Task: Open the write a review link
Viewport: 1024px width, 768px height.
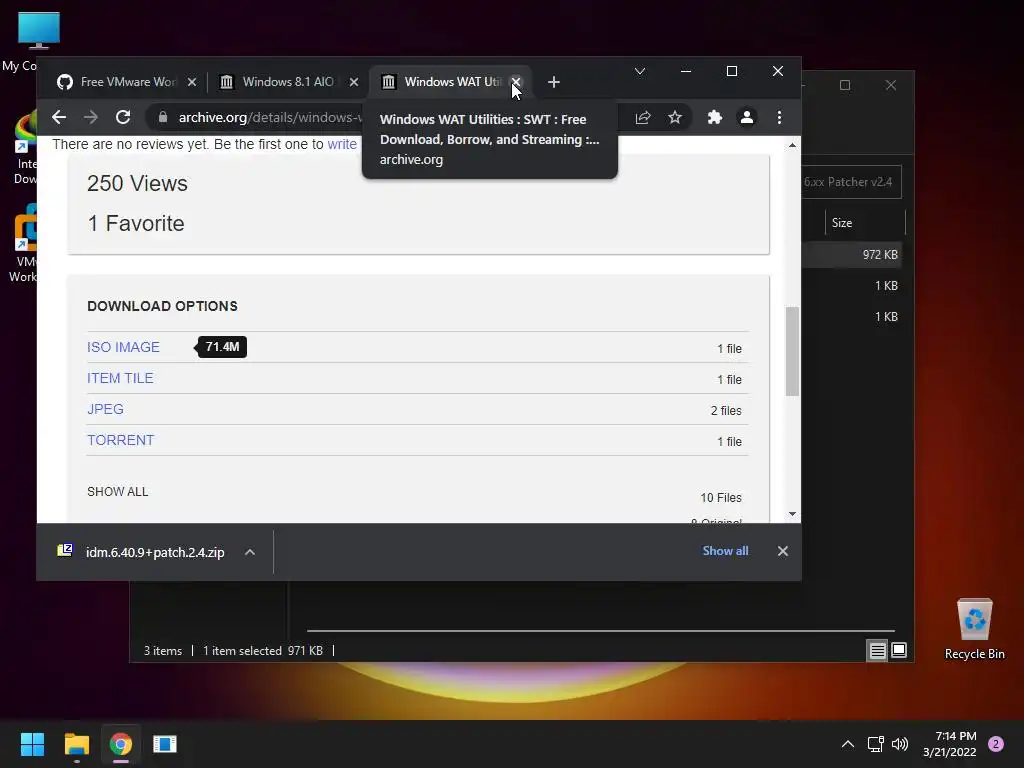Action: pyautogui.click(x=342, y=144)
